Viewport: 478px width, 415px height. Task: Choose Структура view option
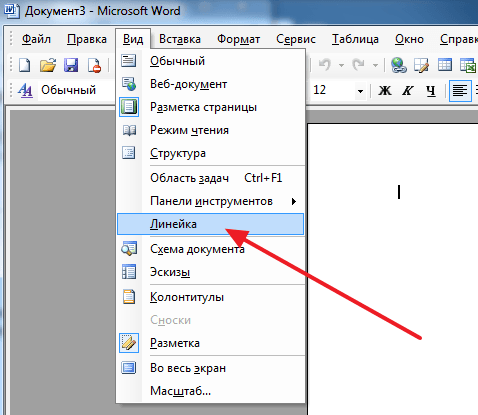pos(211,153)
